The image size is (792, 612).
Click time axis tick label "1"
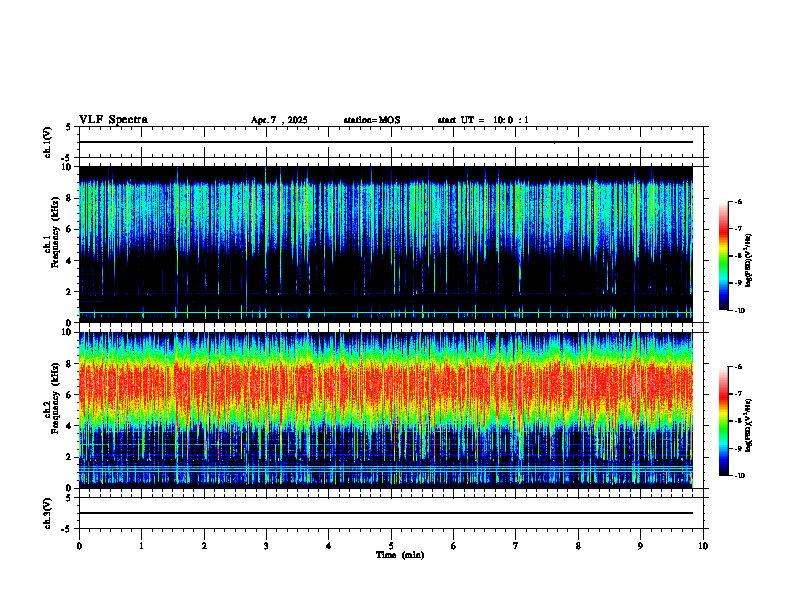141,546
